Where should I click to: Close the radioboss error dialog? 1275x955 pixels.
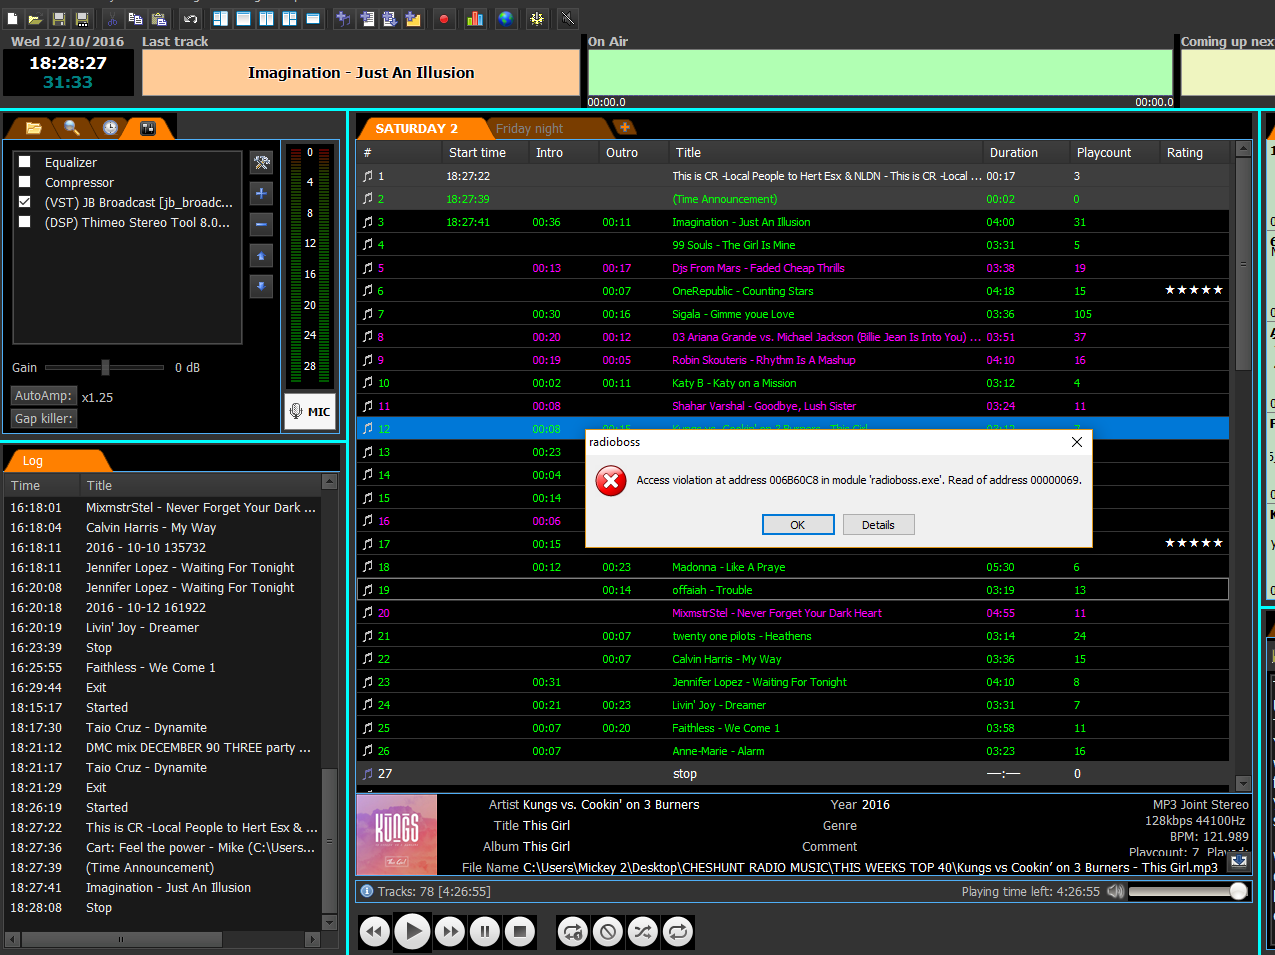coord(1077,442)
